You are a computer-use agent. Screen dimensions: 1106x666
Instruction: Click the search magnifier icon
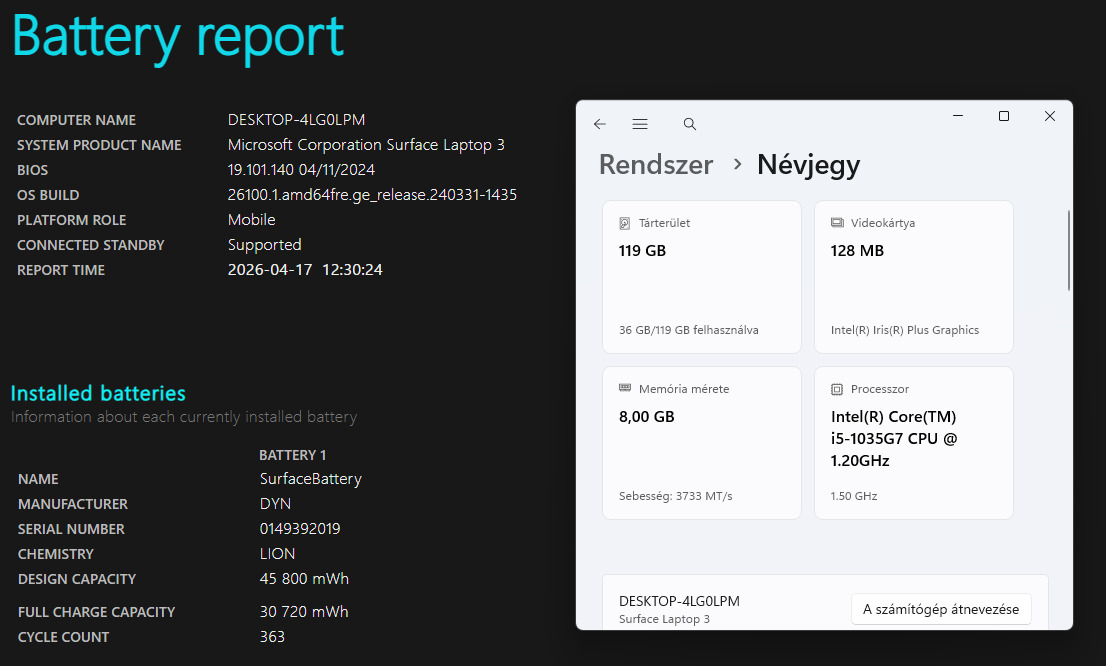click(x=689, y=124)
